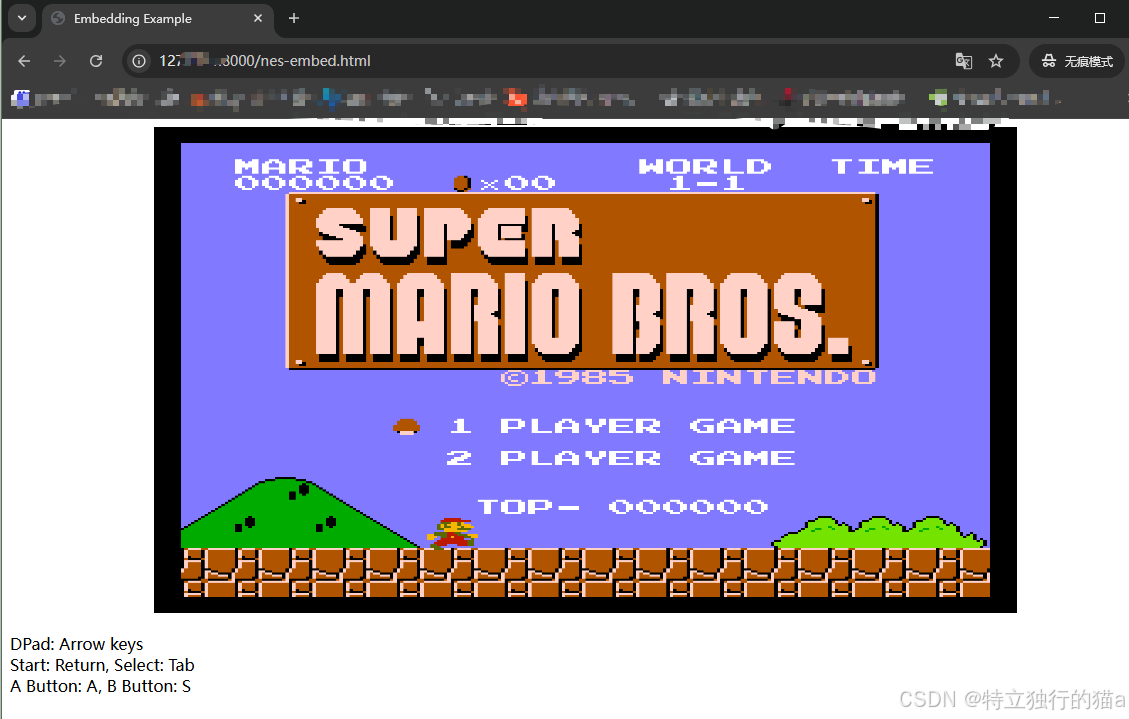Viewport: 1129px width, 719px height.
Task: Open a new tab with plus button
Action: click(294, 18)
